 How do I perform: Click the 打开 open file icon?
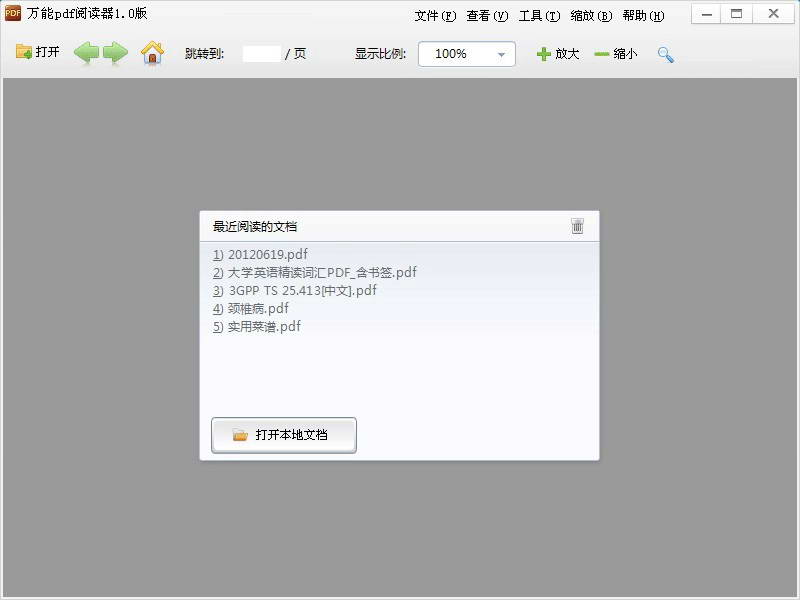coord(33,54)
